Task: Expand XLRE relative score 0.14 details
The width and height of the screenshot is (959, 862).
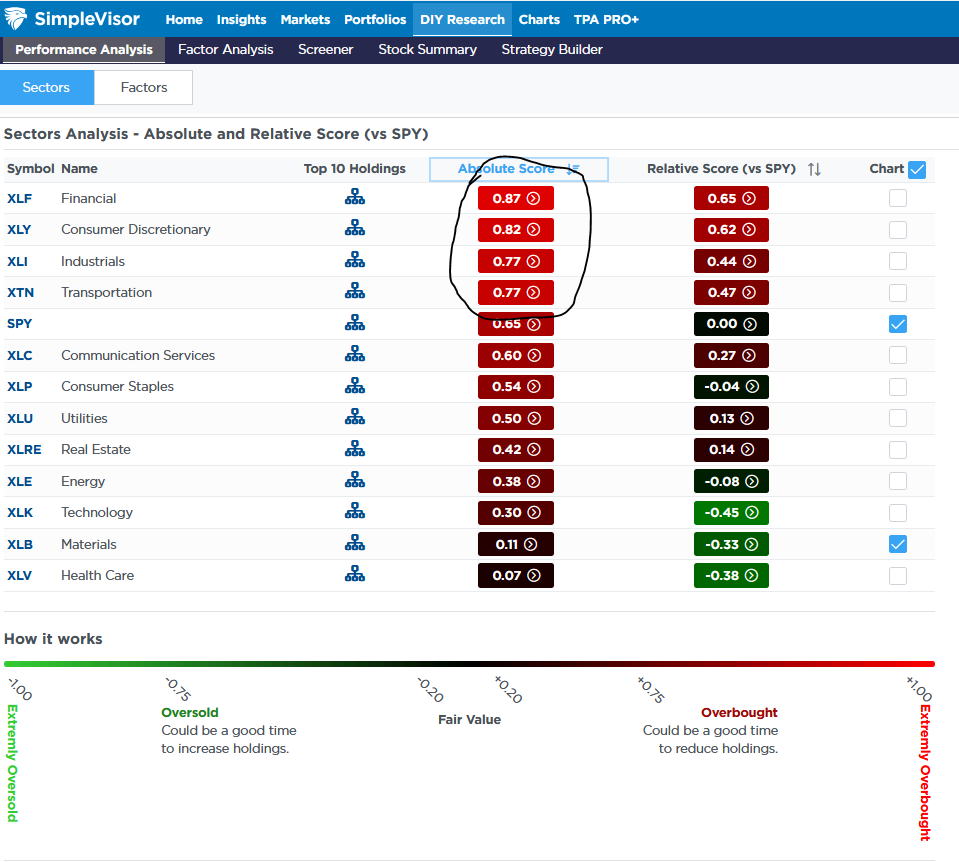Action: click(731, 450)
